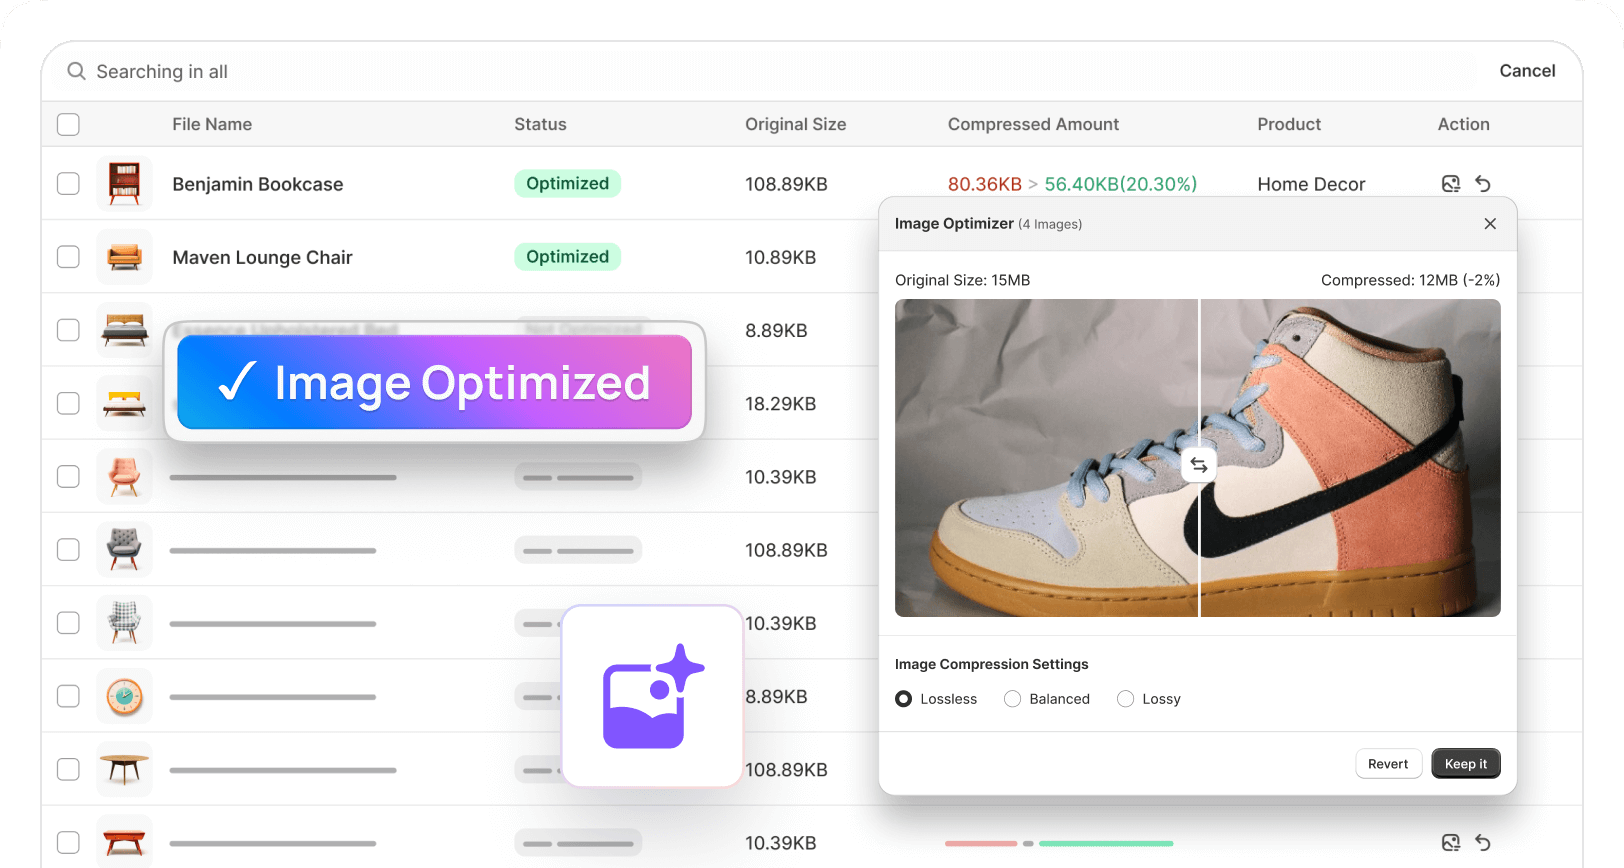Click the revert arrow icon in bottom row
This screenshot has height=868, width=1624.
1483,843
